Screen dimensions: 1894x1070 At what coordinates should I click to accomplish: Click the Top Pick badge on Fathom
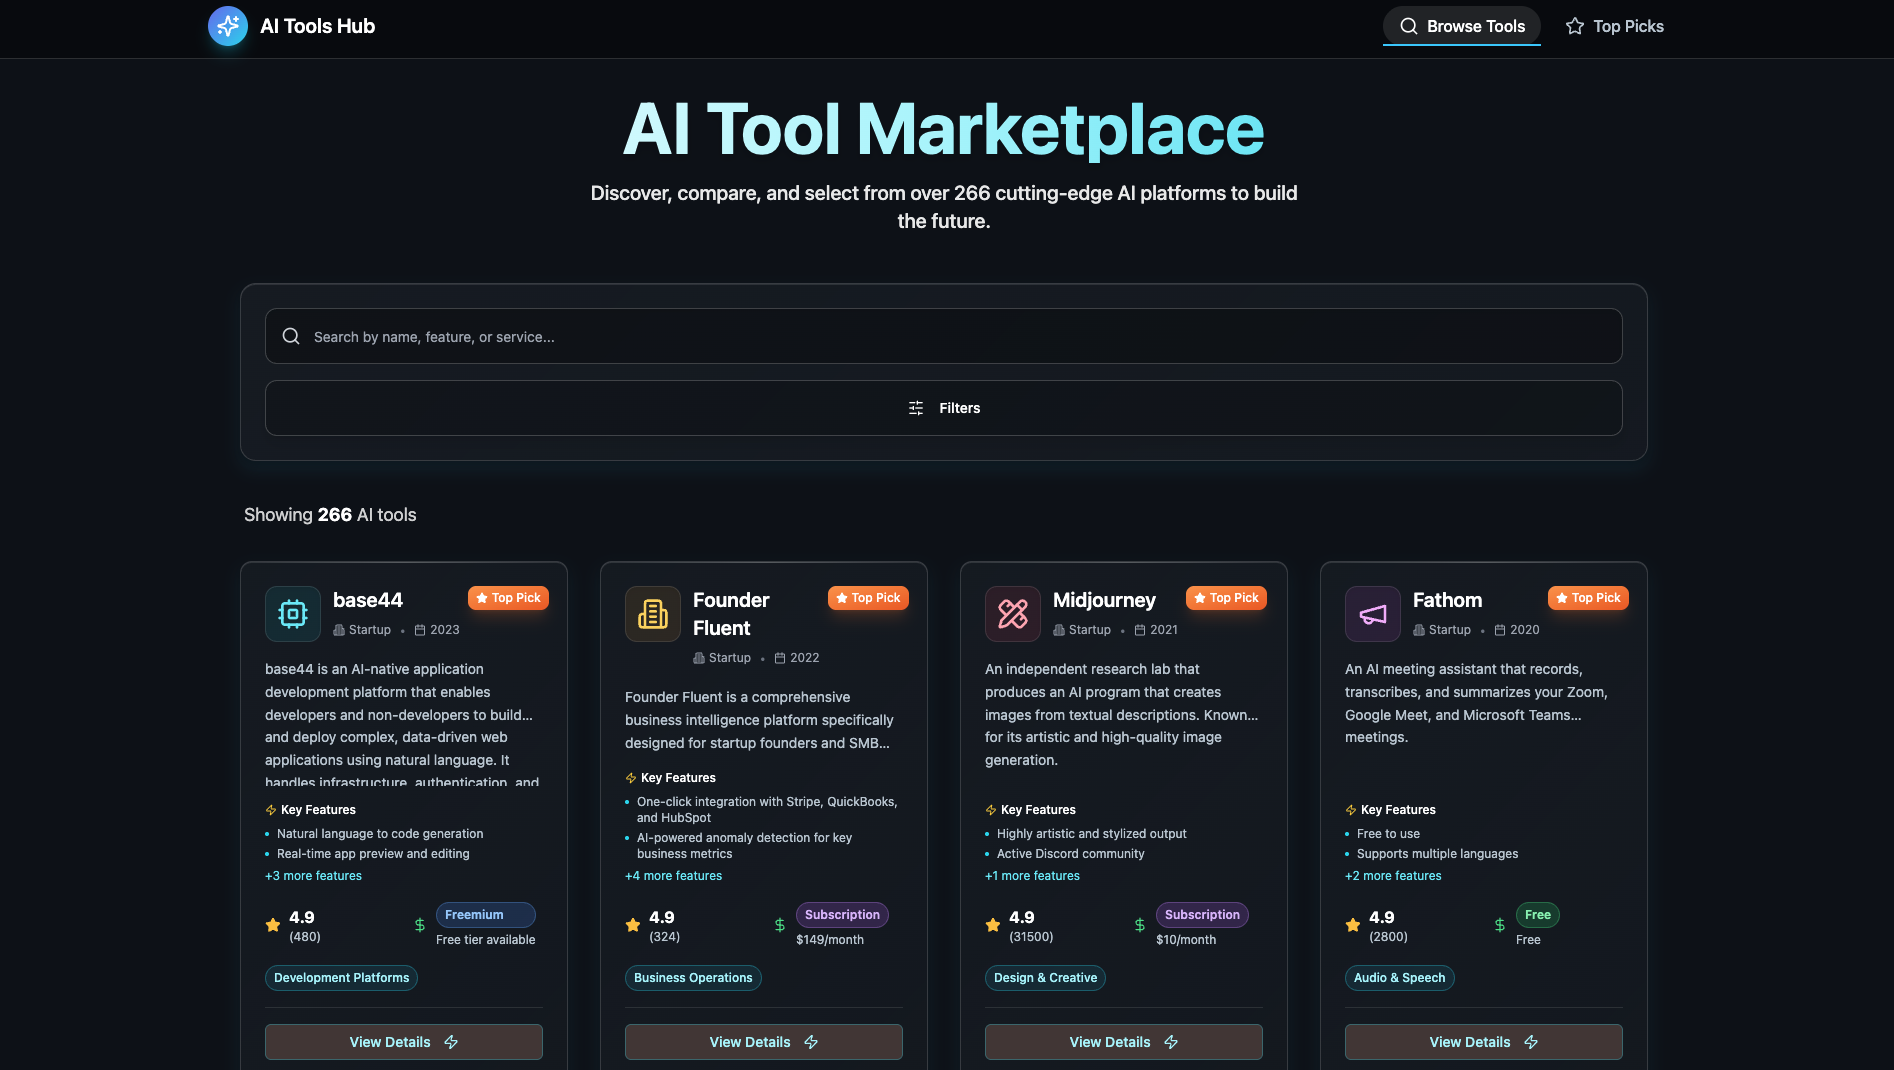pyautogui.click(x=1588, y=598)
